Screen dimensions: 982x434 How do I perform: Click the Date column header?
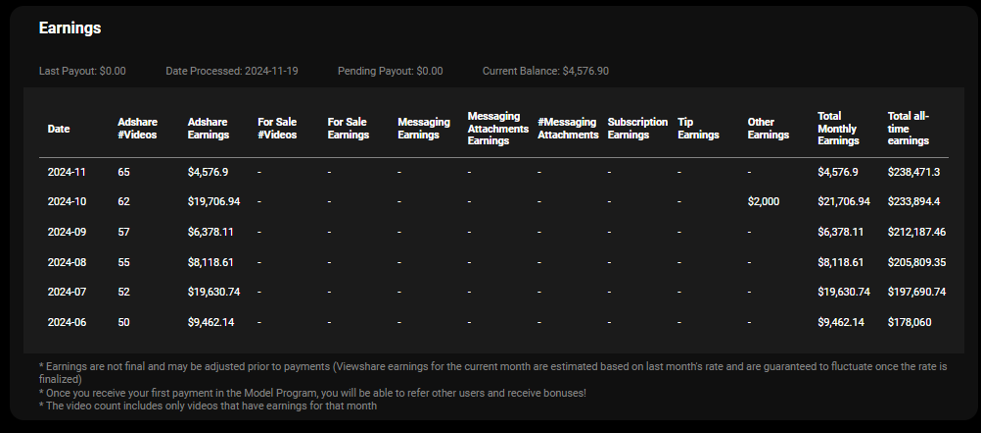(x=59, y=129)
